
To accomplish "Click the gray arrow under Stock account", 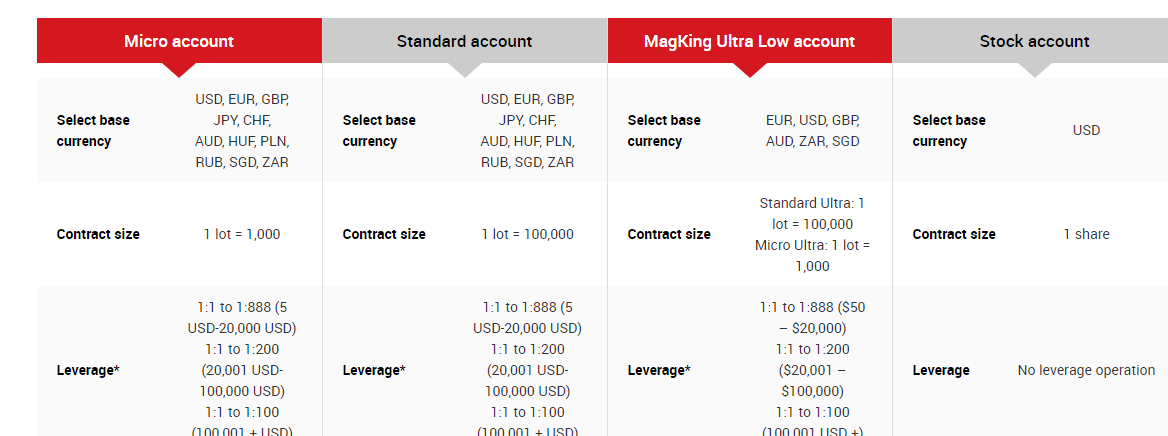I will (1034, 70).
